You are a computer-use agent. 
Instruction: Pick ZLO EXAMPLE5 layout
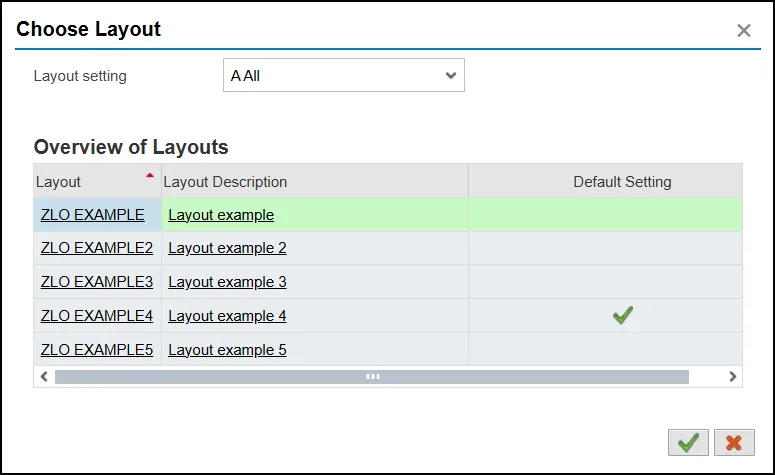click(97, 350)
